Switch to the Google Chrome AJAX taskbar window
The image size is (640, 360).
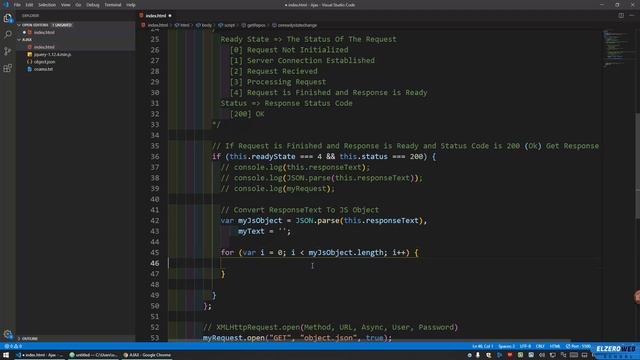pyautogui.click(x=147, y=355)
